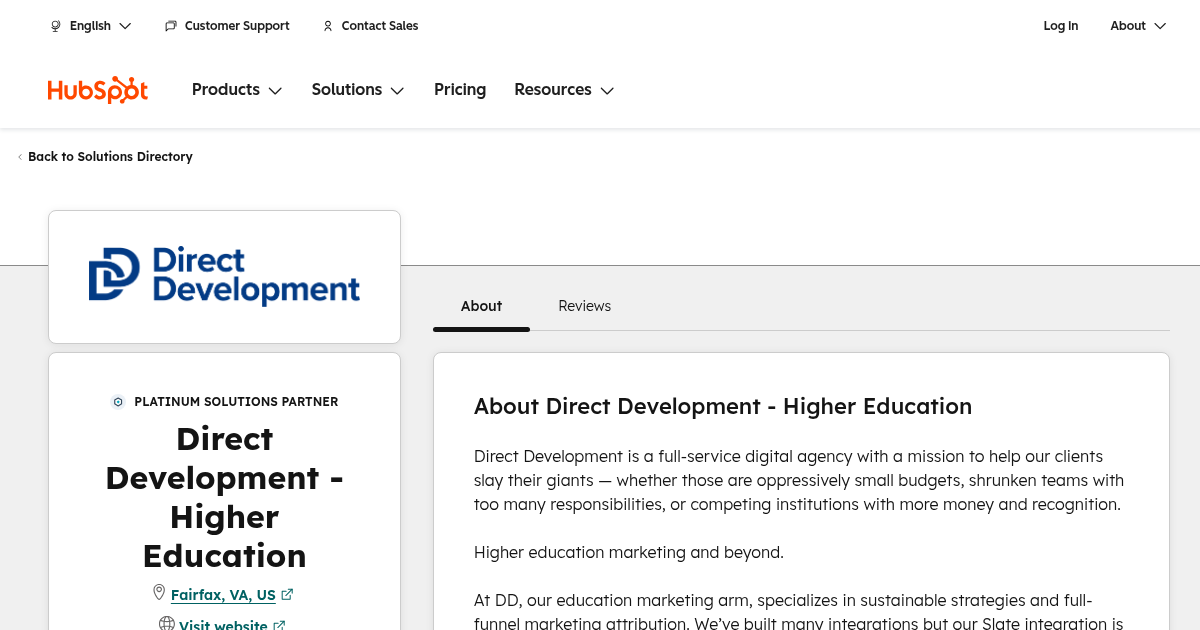Click the language globe icon

[x=56, y=26]
